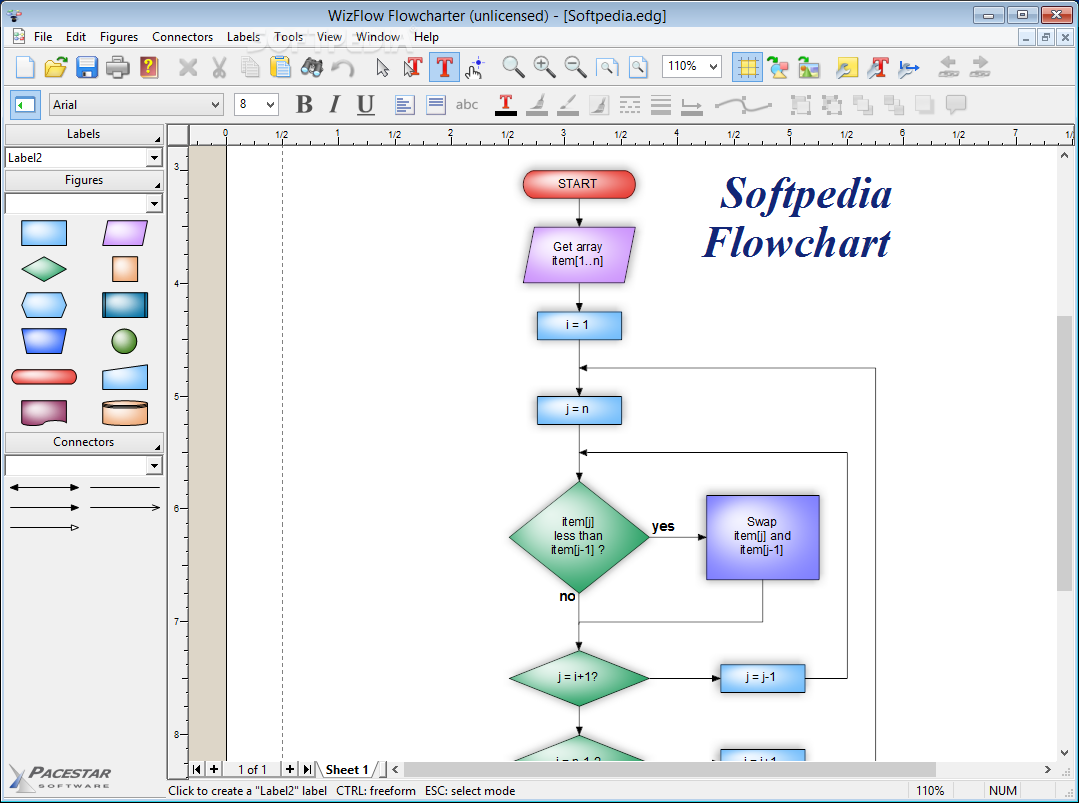Screen dimensions: 1079x803
Task: Click the plain magnifier zoom tool
Action: click(x=513, y=67)
